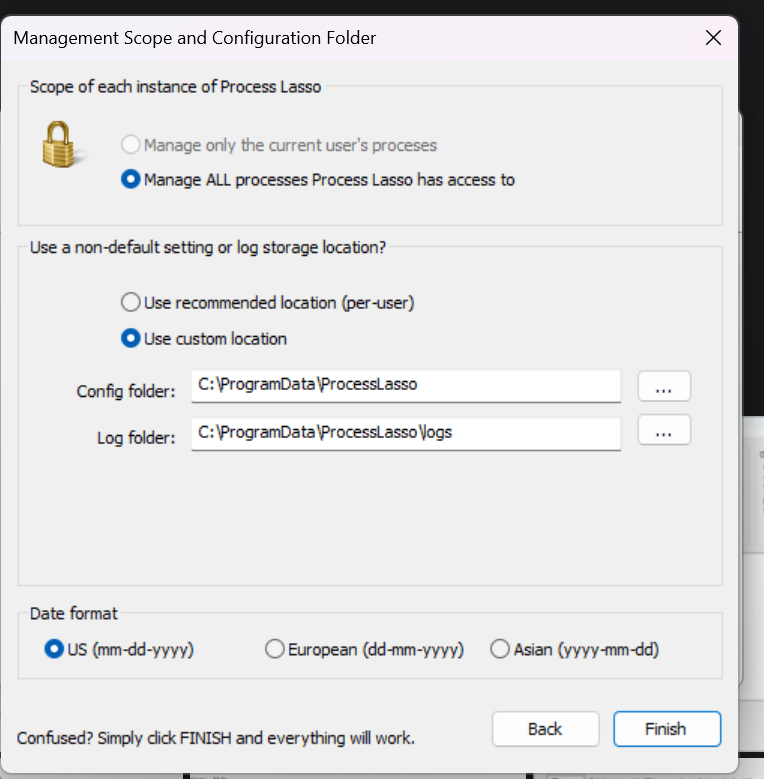Screen dimensions: 764x779
Task: Click the dialog title 'Management Scope and Configuration Folder'
Action: pyautogui.click(x=195, y=38)
